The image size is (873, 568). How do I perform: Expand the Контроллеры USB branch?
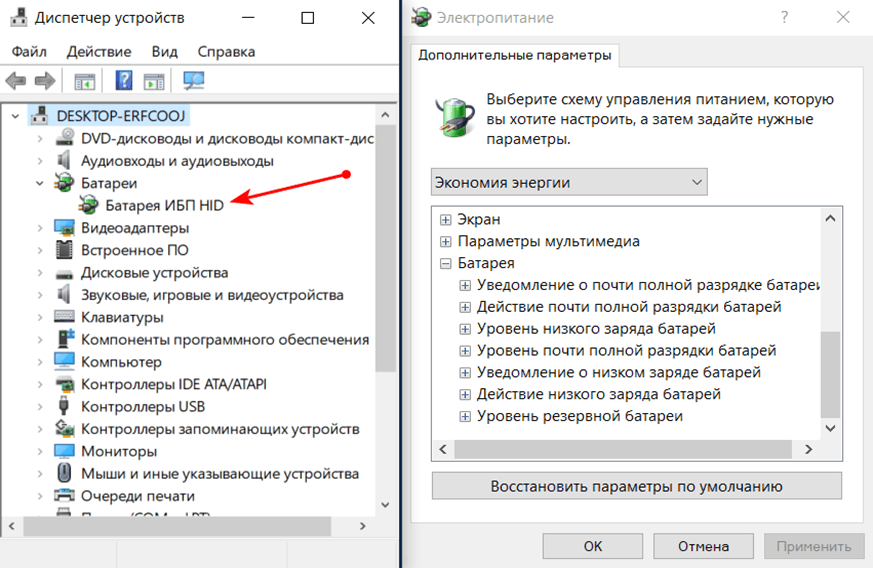[x=40, y=407]
